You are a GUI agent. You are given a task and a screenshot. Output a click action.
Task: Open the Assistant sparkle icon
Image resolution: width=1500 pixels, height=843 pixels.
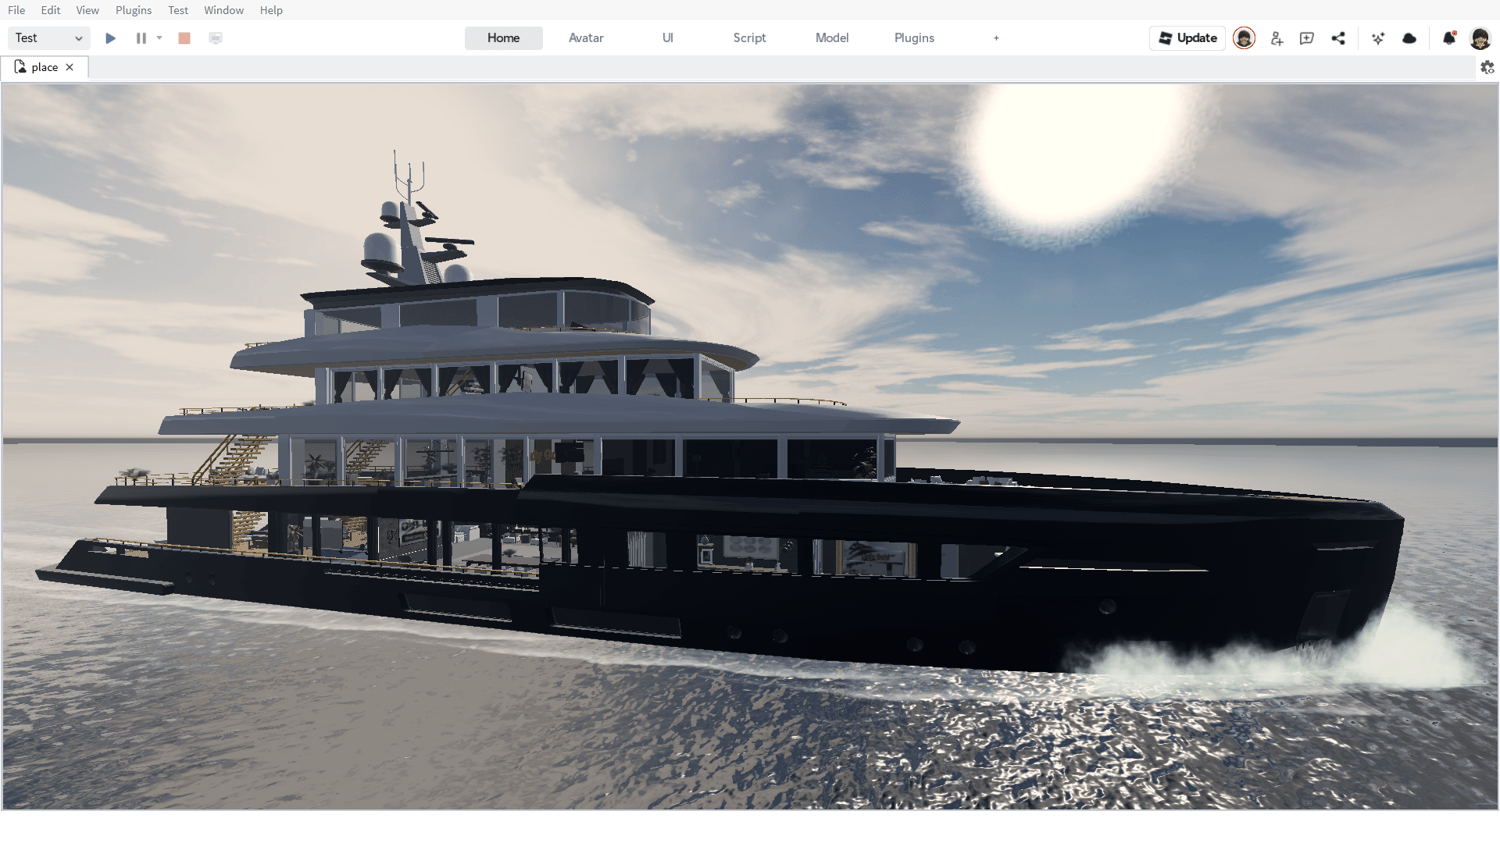coord(1378,38)
